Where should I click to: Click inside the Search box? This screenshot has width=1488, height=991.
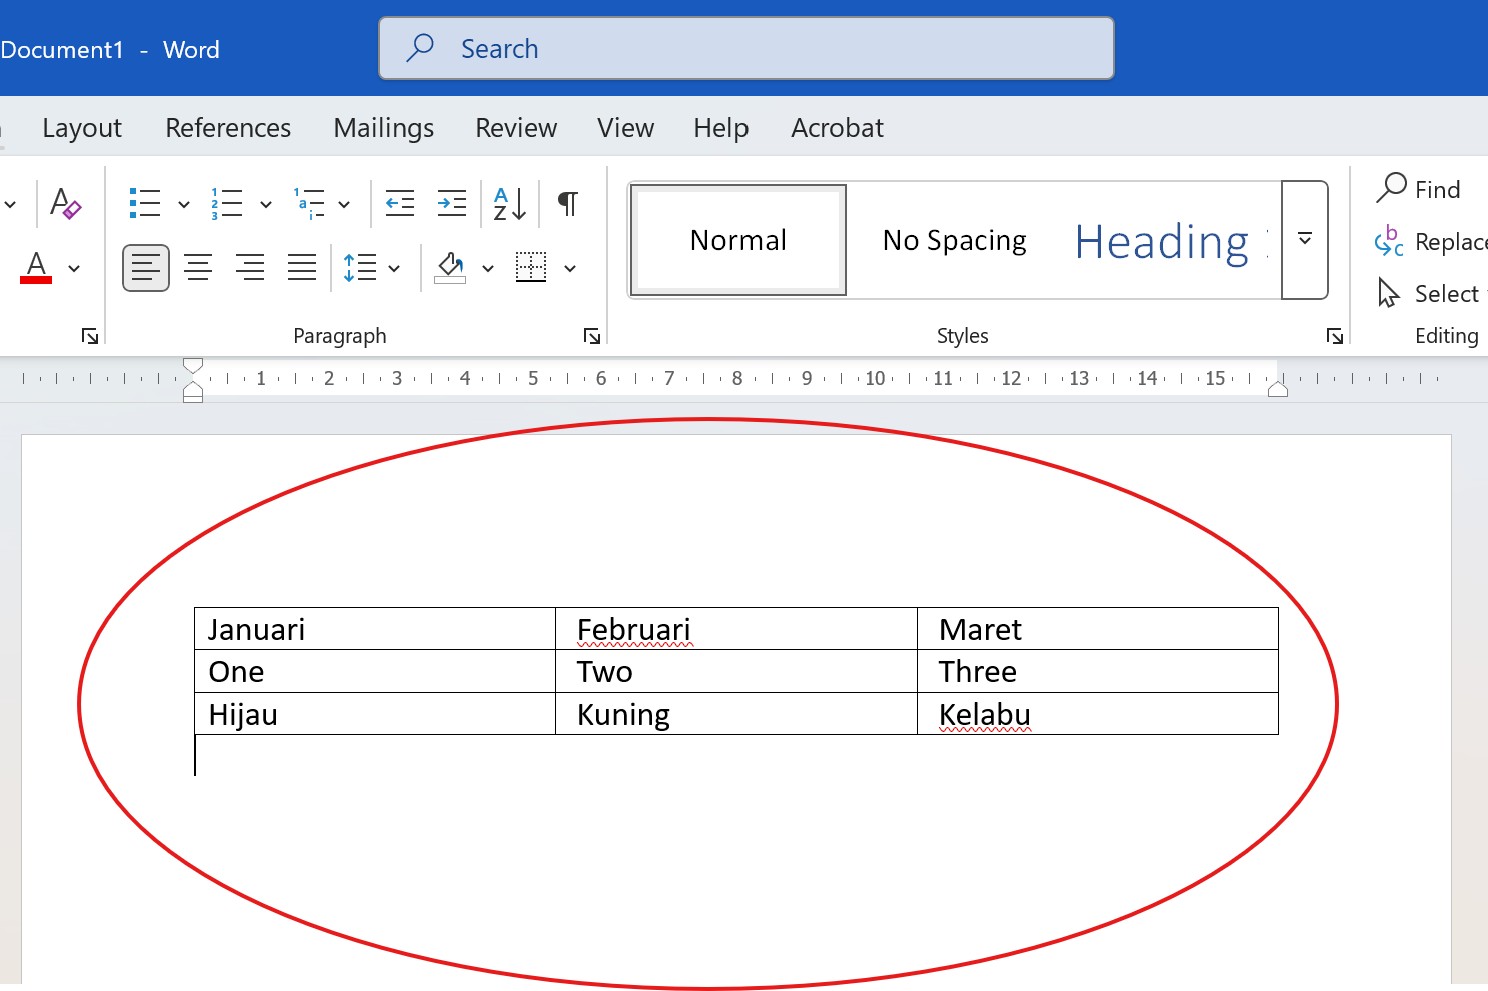[x=745, y=48]
